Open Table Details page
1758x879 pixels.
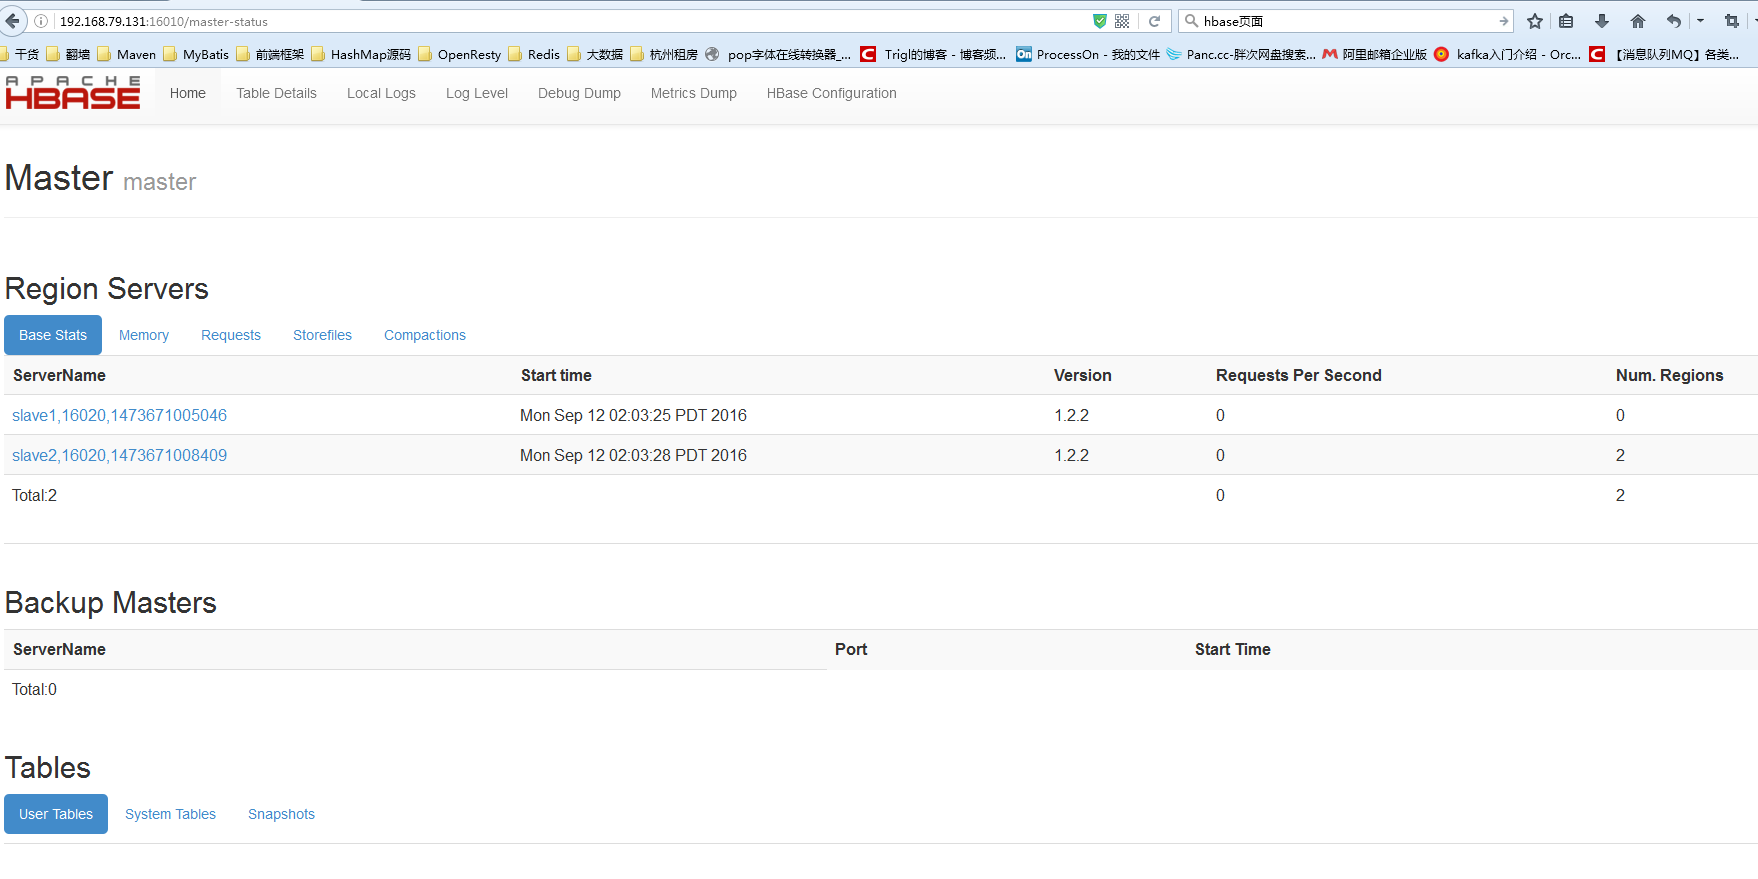[x=276, y=93]
